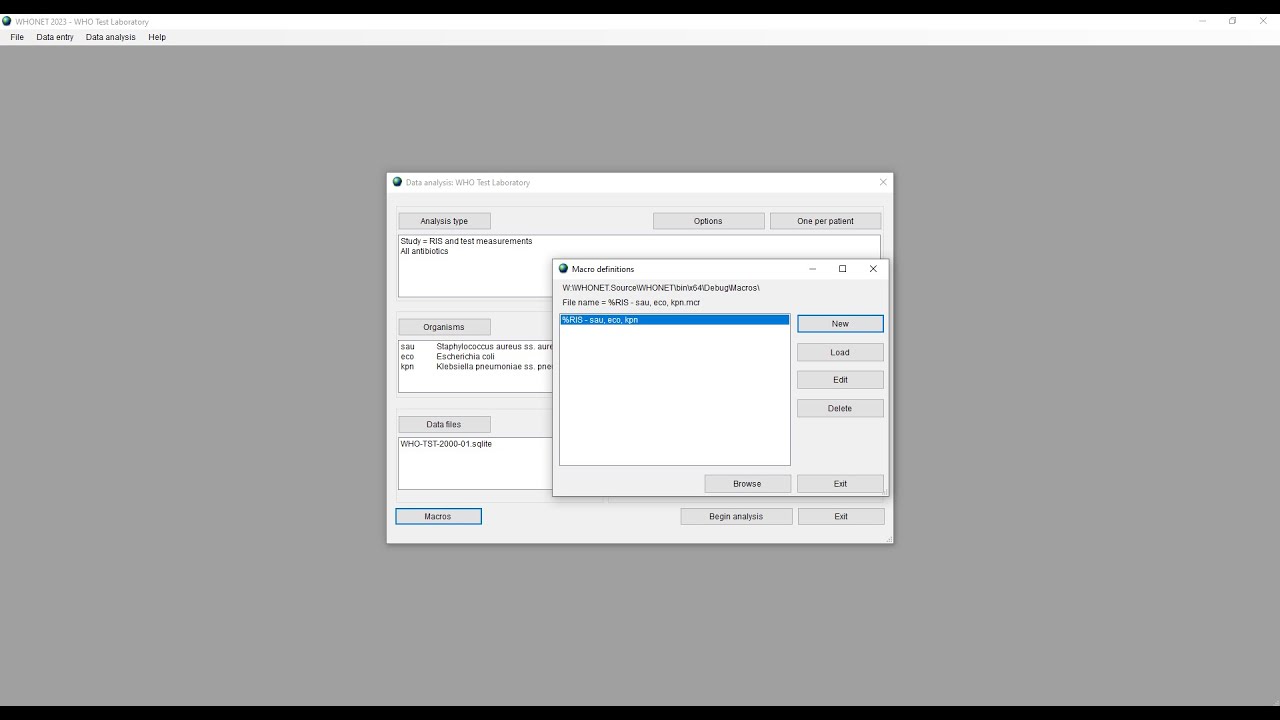1280x720 pixels.
Task: Maximize the Macro definitions dialog
Action: [842, 269]
